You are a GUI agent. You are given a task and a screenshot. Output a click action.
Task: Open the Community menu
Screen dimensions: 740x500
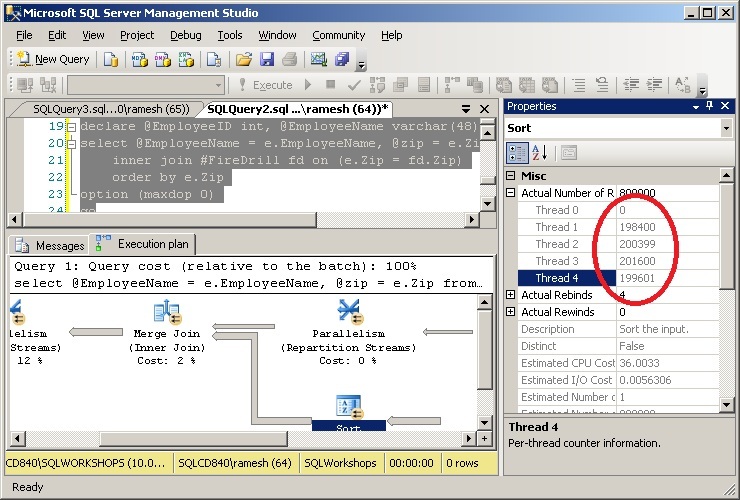[x=338, y=35]
